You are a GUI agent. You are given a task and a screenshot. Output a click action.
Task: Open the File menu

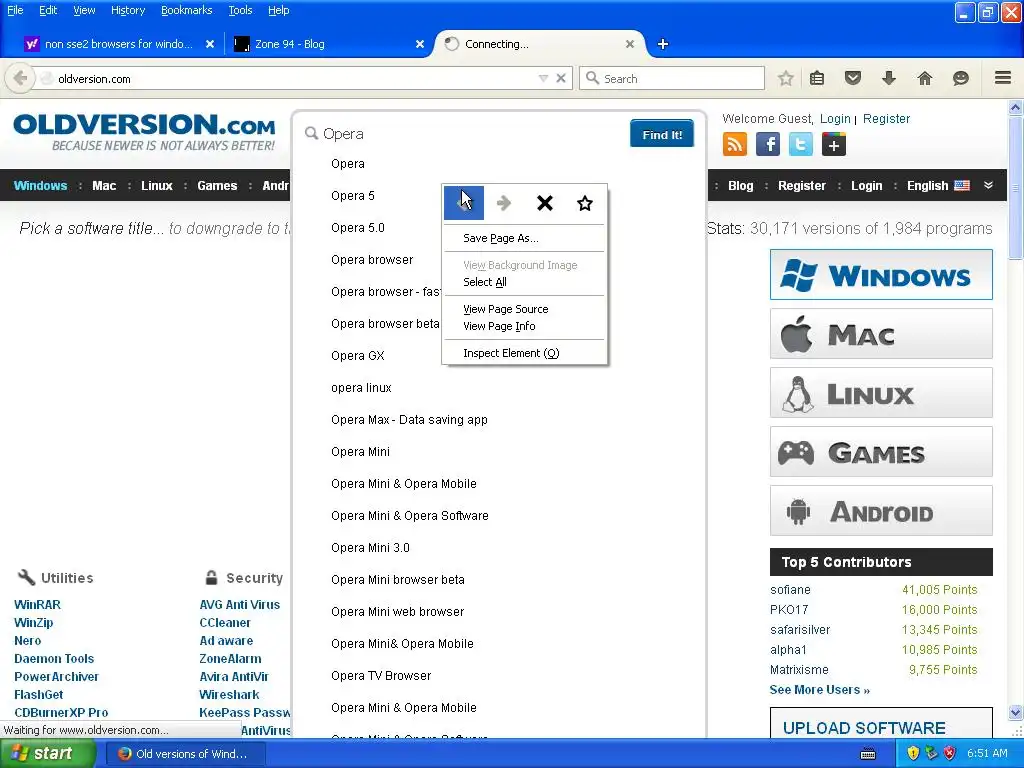pyautogui.click(x=15, y=10)
